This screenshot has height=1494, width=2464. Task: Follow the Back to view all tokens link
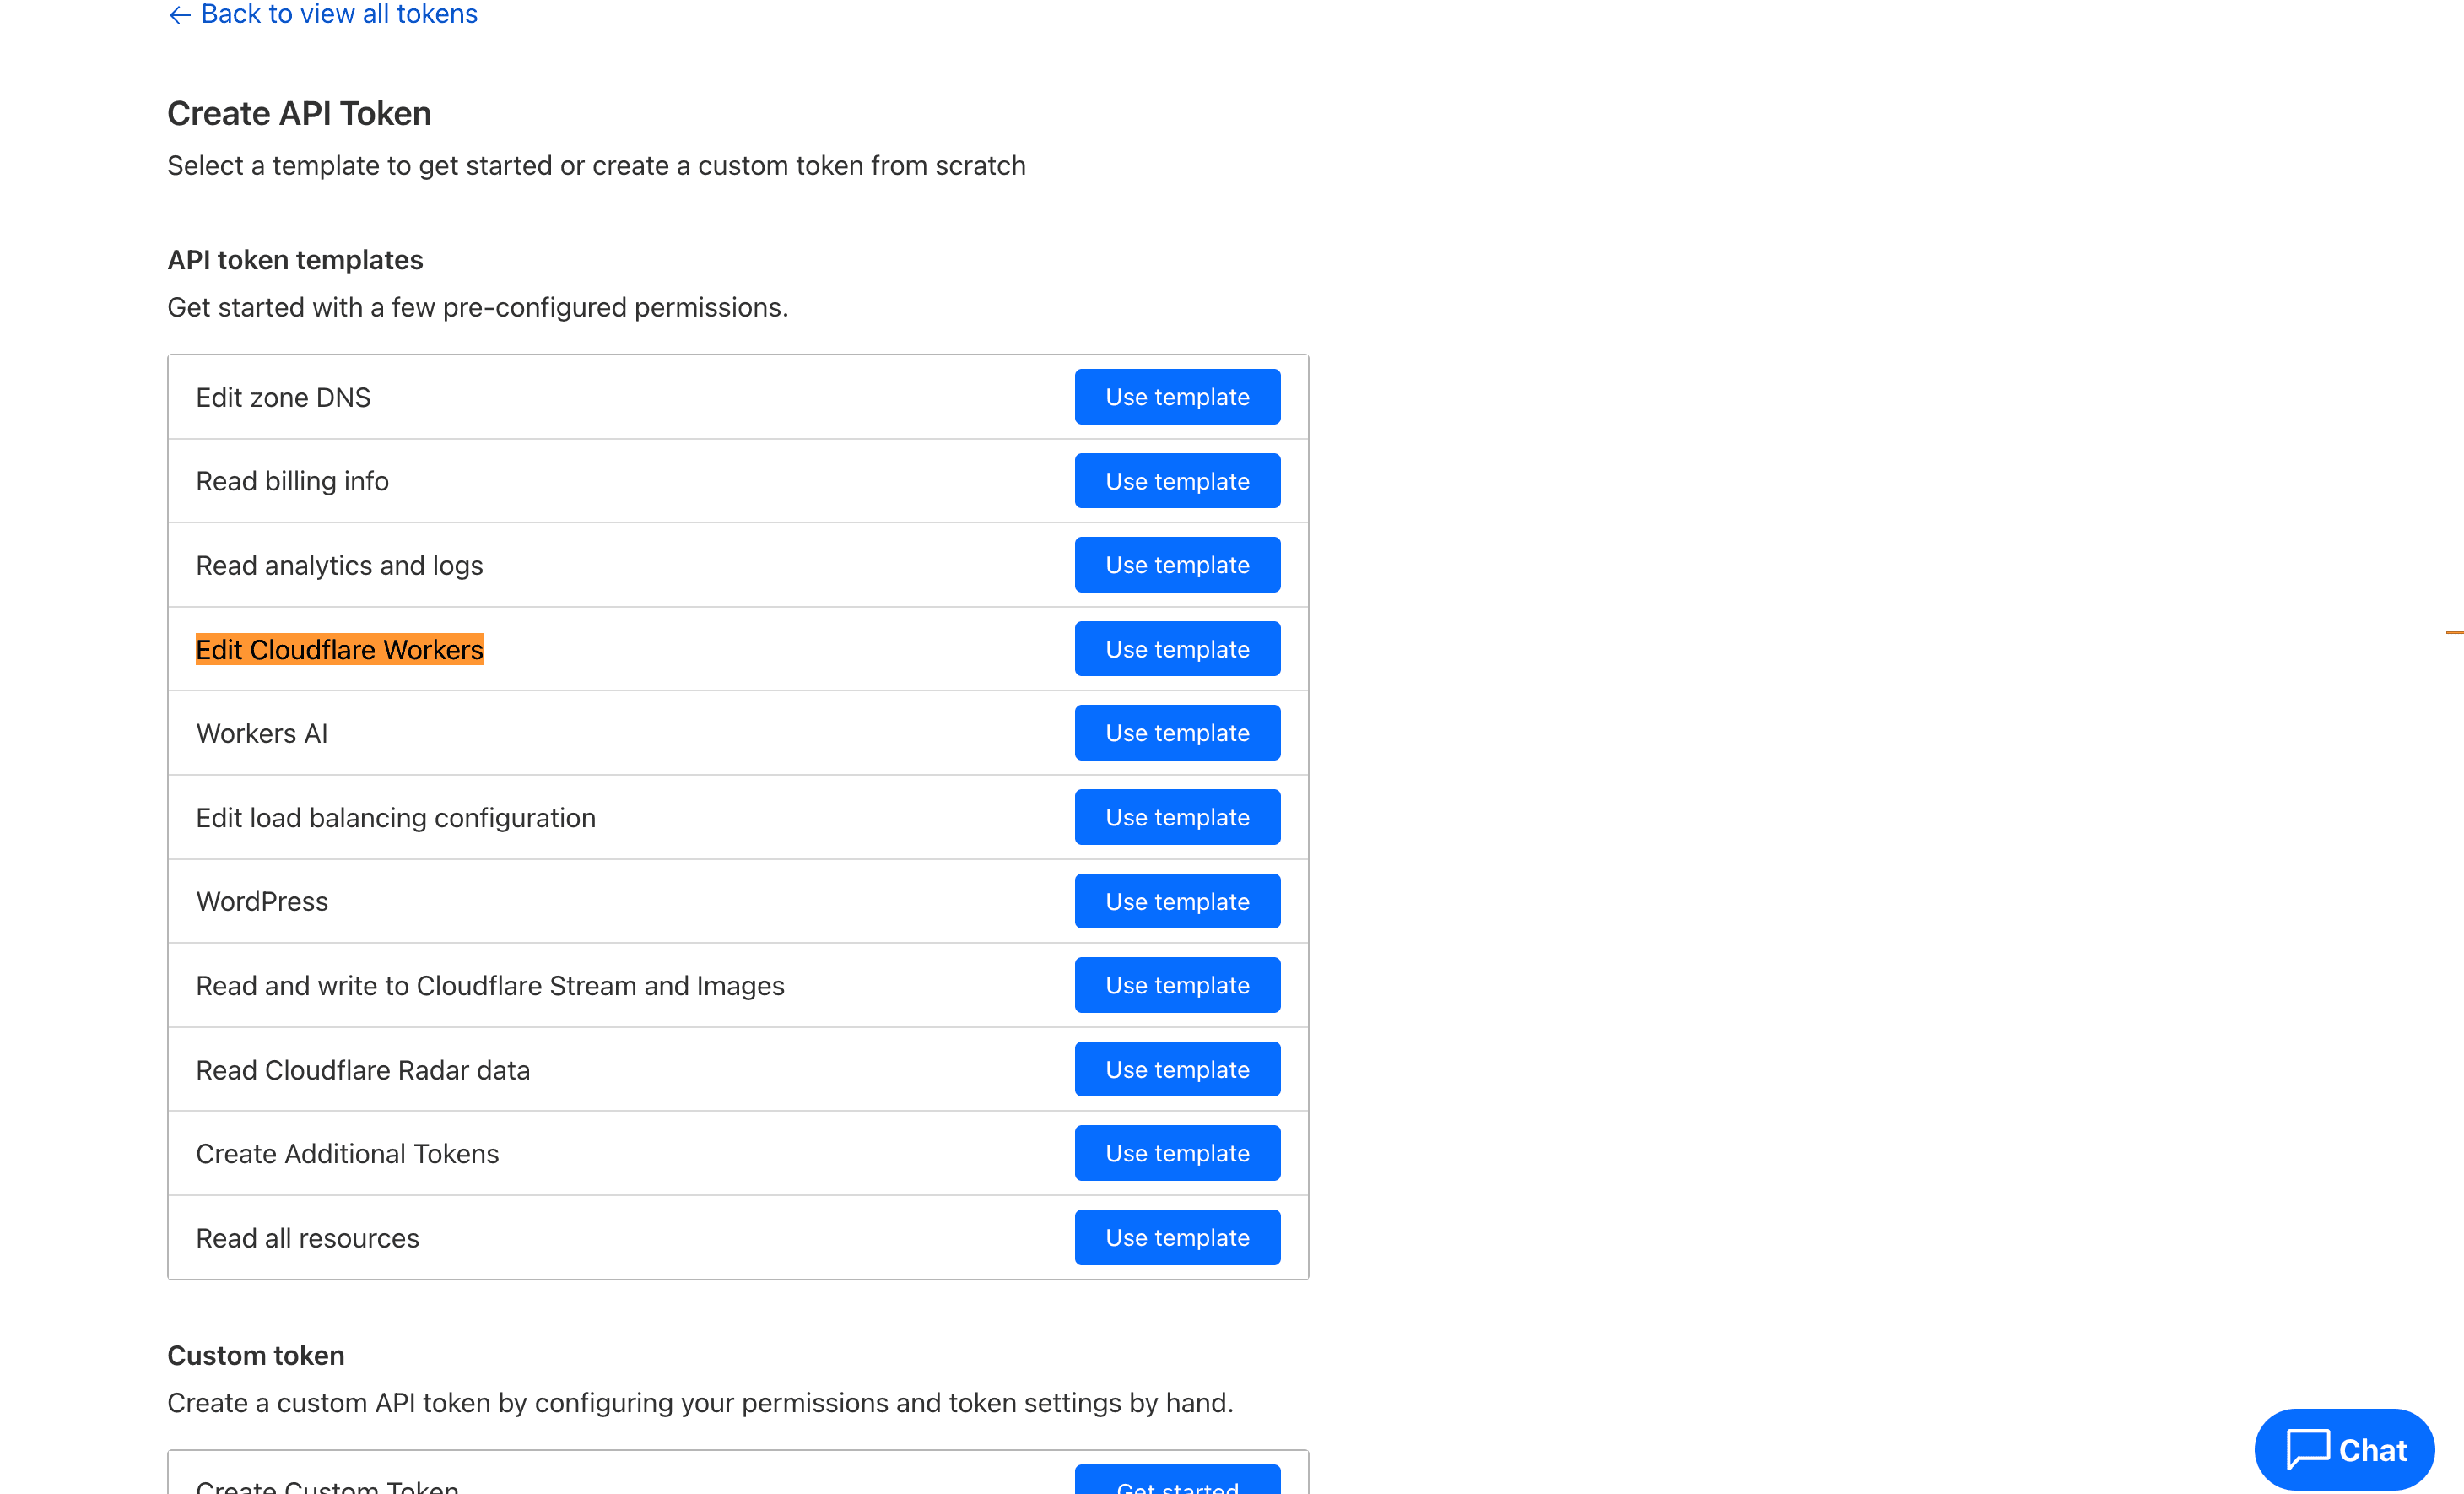pyautogui.click(x=339, y=14)
